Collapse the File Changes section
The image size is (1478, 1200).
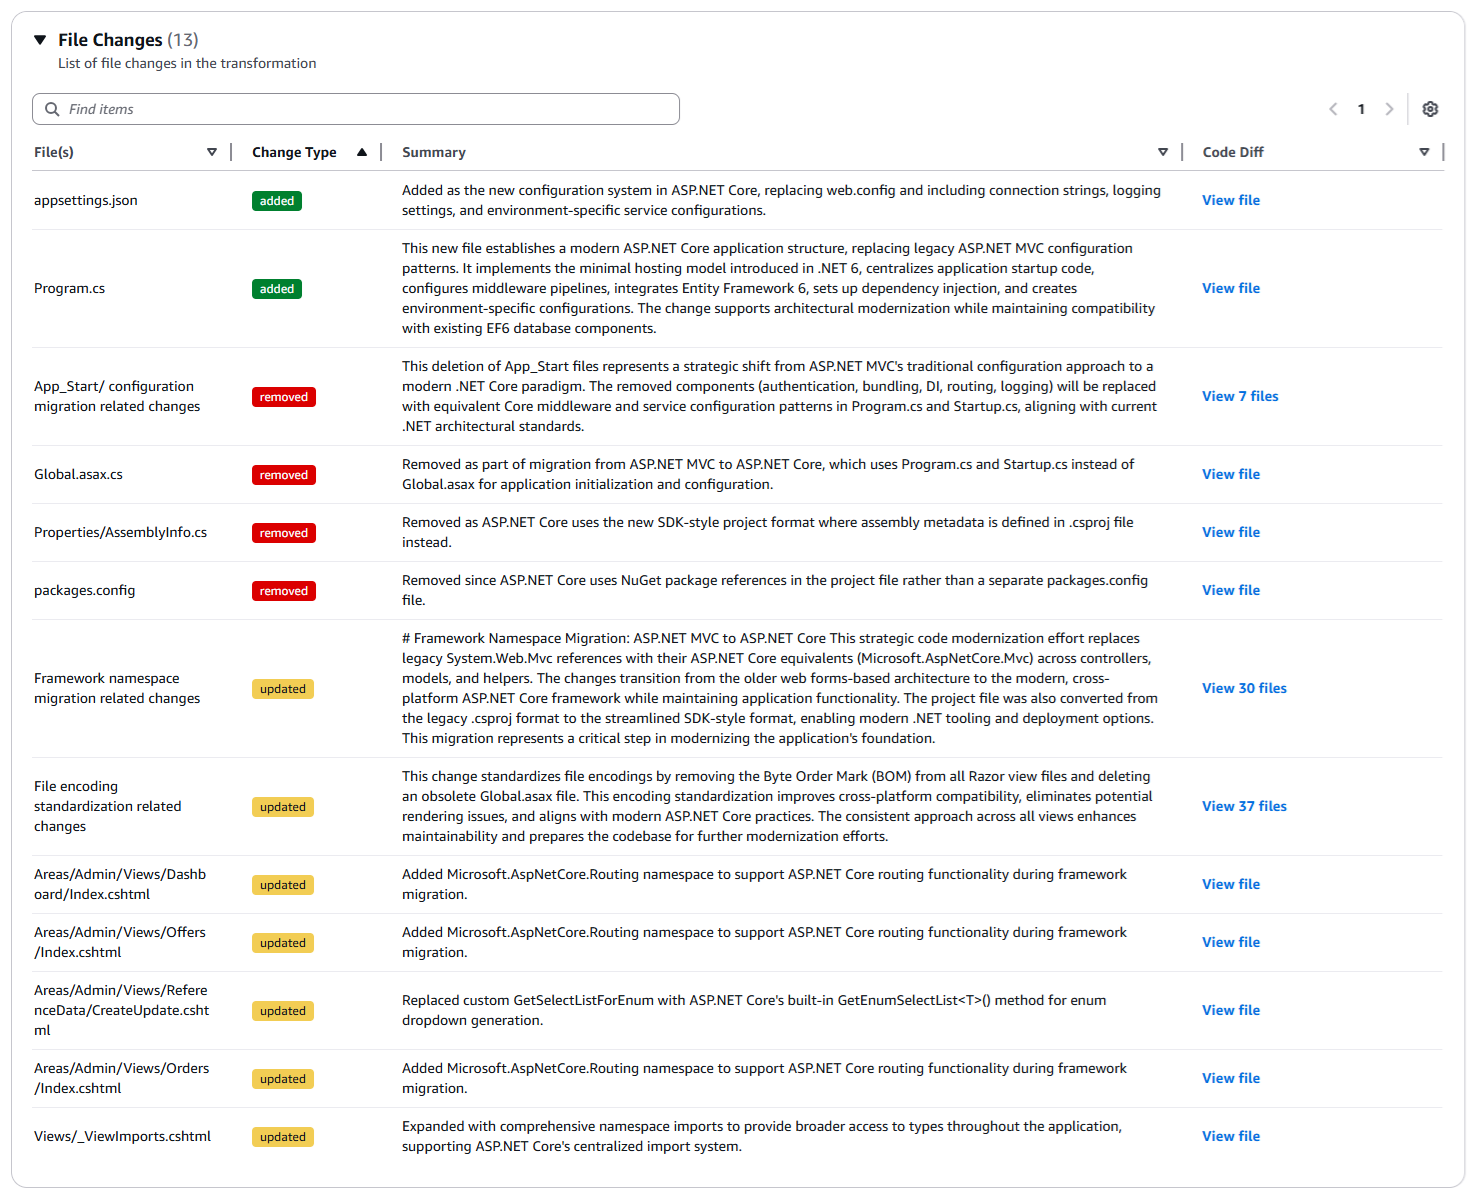point(39,39)
